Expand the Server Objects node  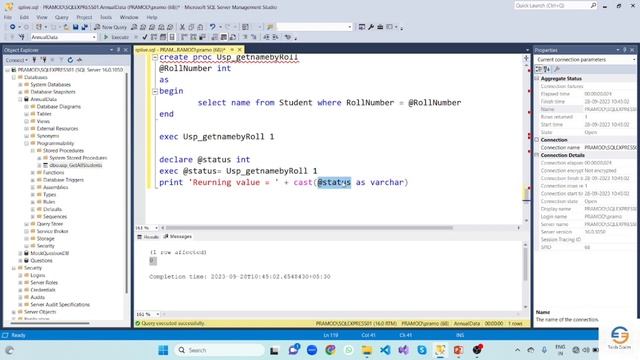[x=14, y=312]
